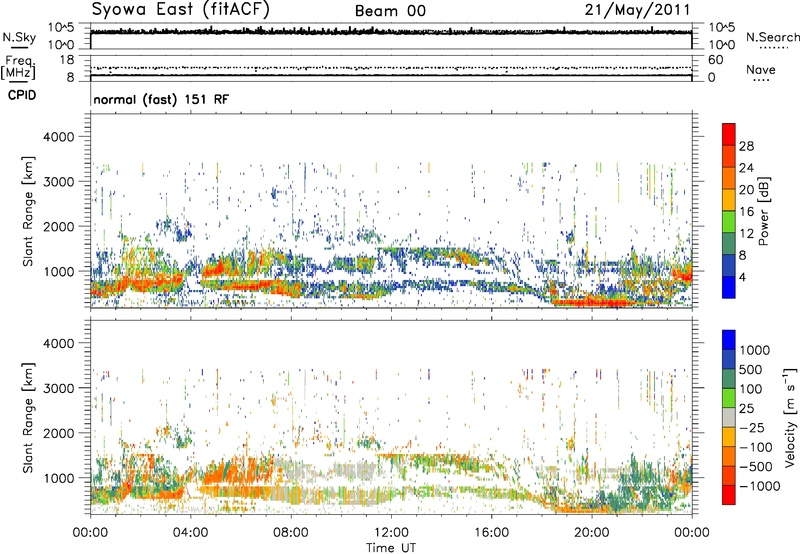The height and width of the screenshot is (554, 800).
Task: Click '3000' on velocity panel range axis
Action: (x=58, y=388)
